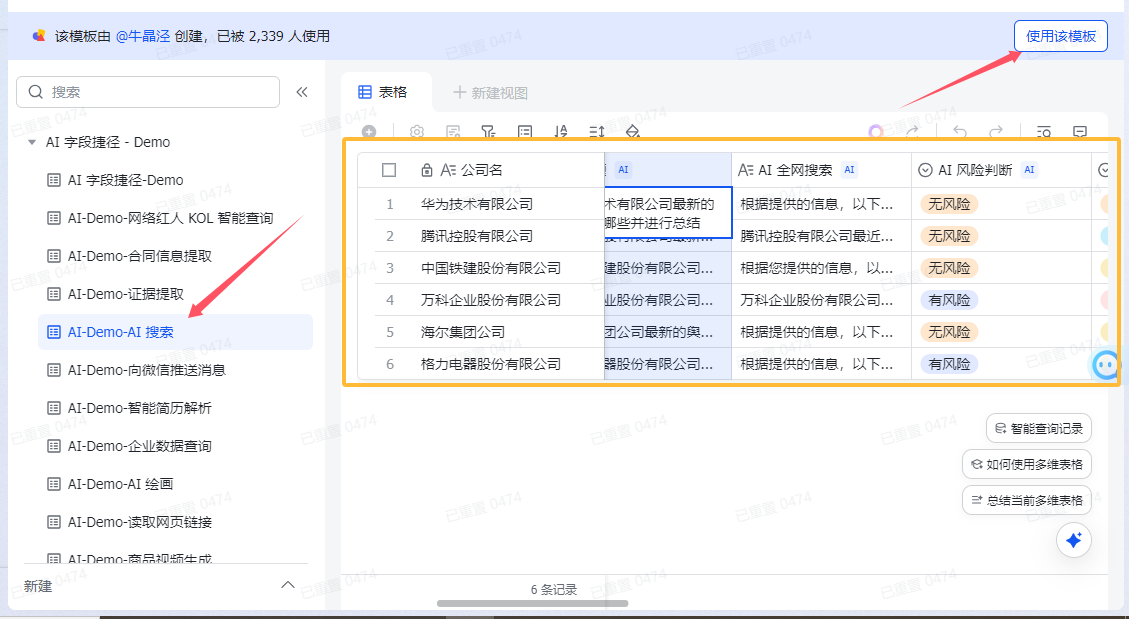The height and width of the screenshot is (619, 1129).
Task: Open AI-Demo-合同信息提取 table
Action: point(129,256)
